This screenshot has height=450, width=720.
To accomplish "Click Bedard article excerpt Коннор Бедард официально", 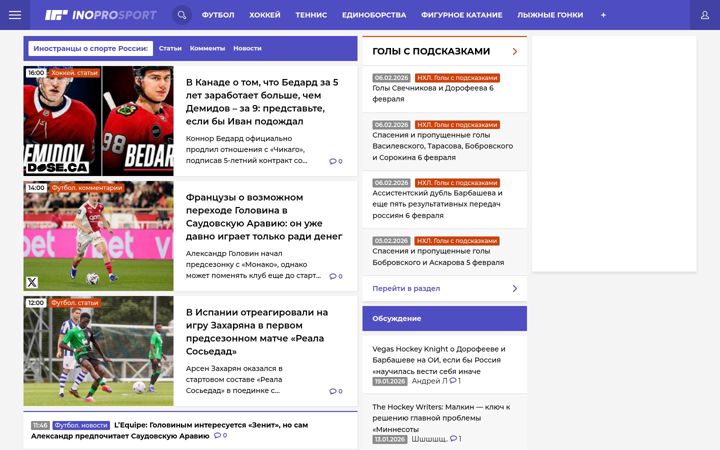I will (x=247, y=149).
